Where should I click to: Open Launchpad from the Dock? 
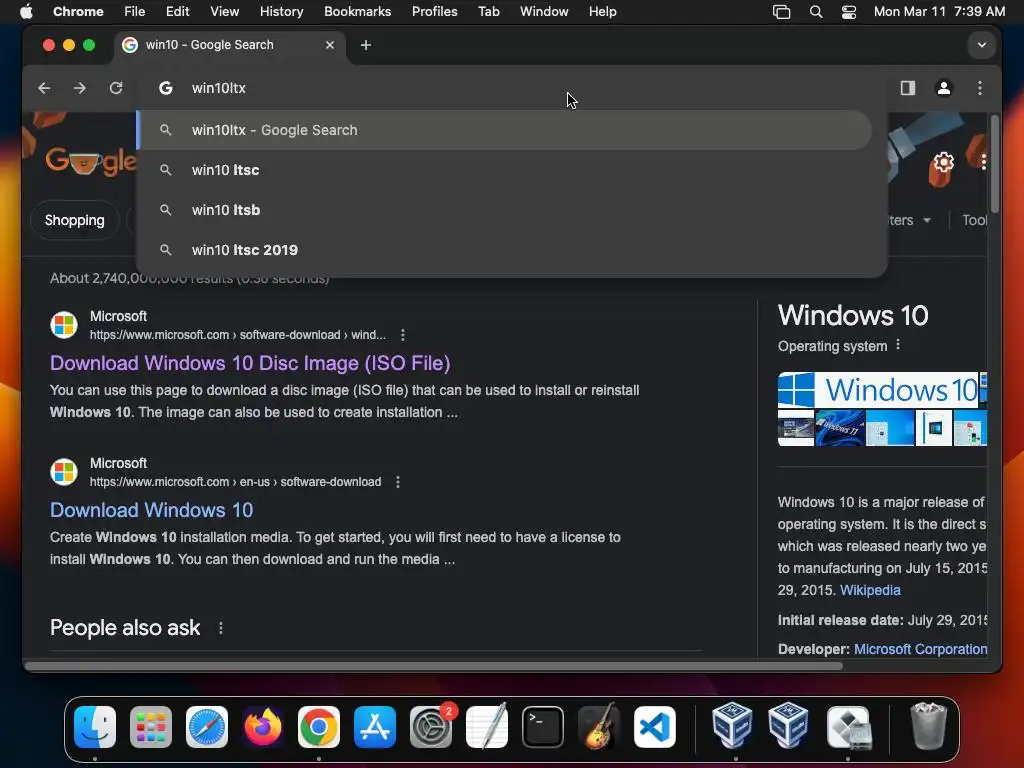pos(151,727)
